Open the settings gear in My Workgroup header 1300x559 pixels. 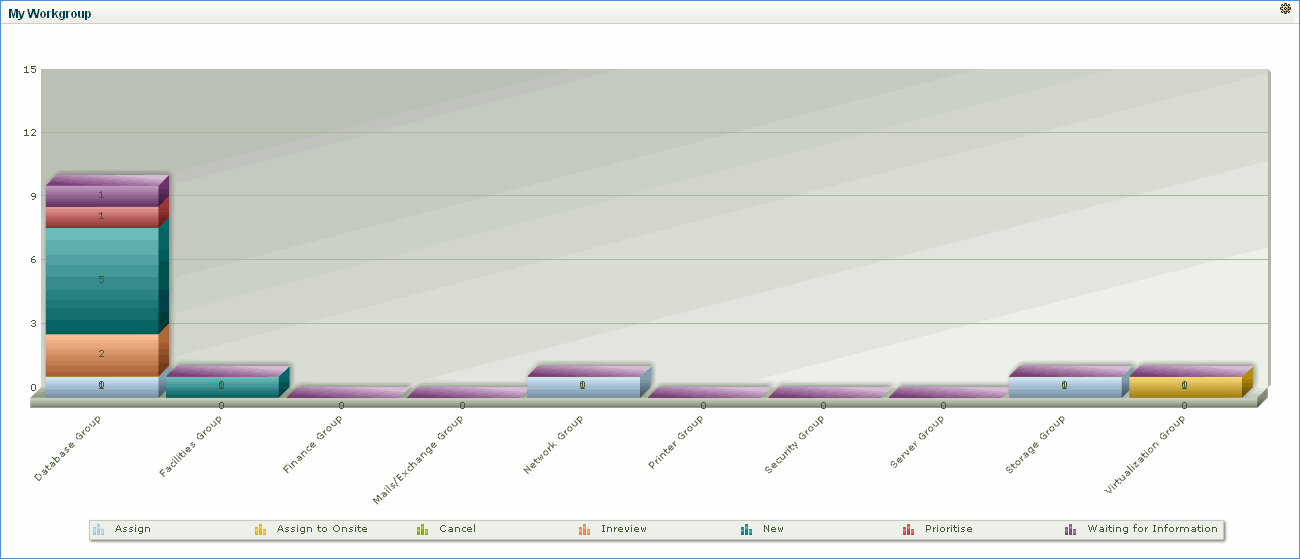tap(1285, 8)
